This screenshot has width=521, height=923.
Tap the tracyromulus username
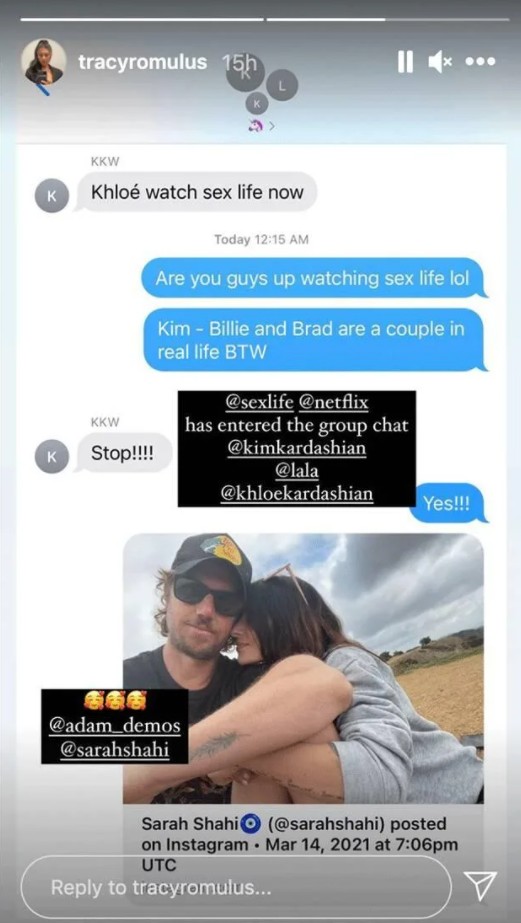pyautogui.click(x=143, y=62)
